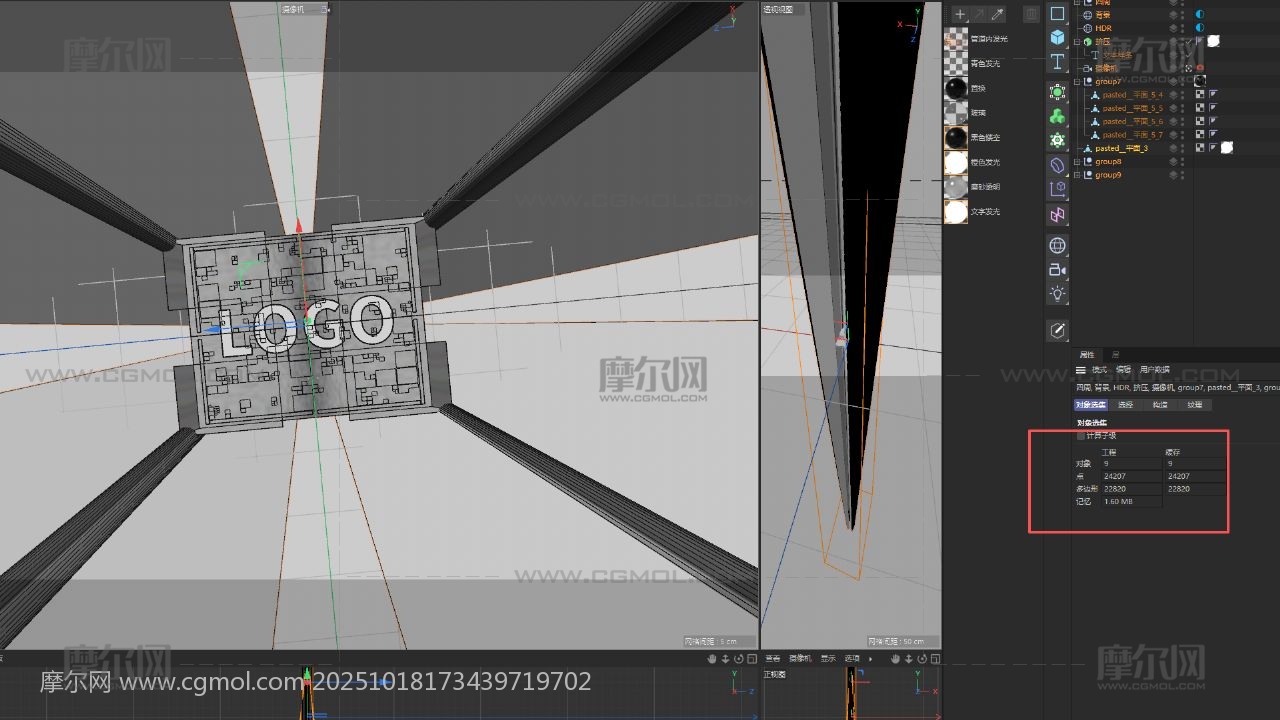The height and width of the screenshot is (720, 1280).
Task: Collapse the group7 tree node
Action: [1078, 81]
